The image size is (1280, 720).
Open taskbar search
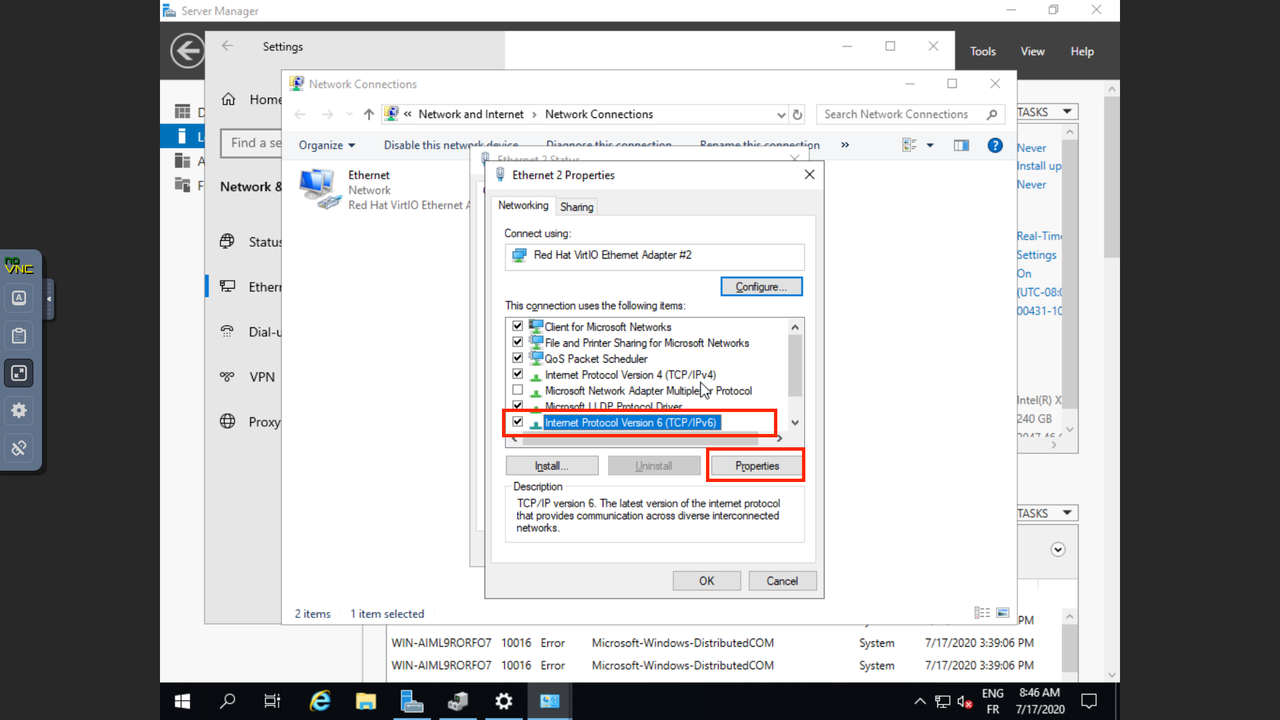228,701
